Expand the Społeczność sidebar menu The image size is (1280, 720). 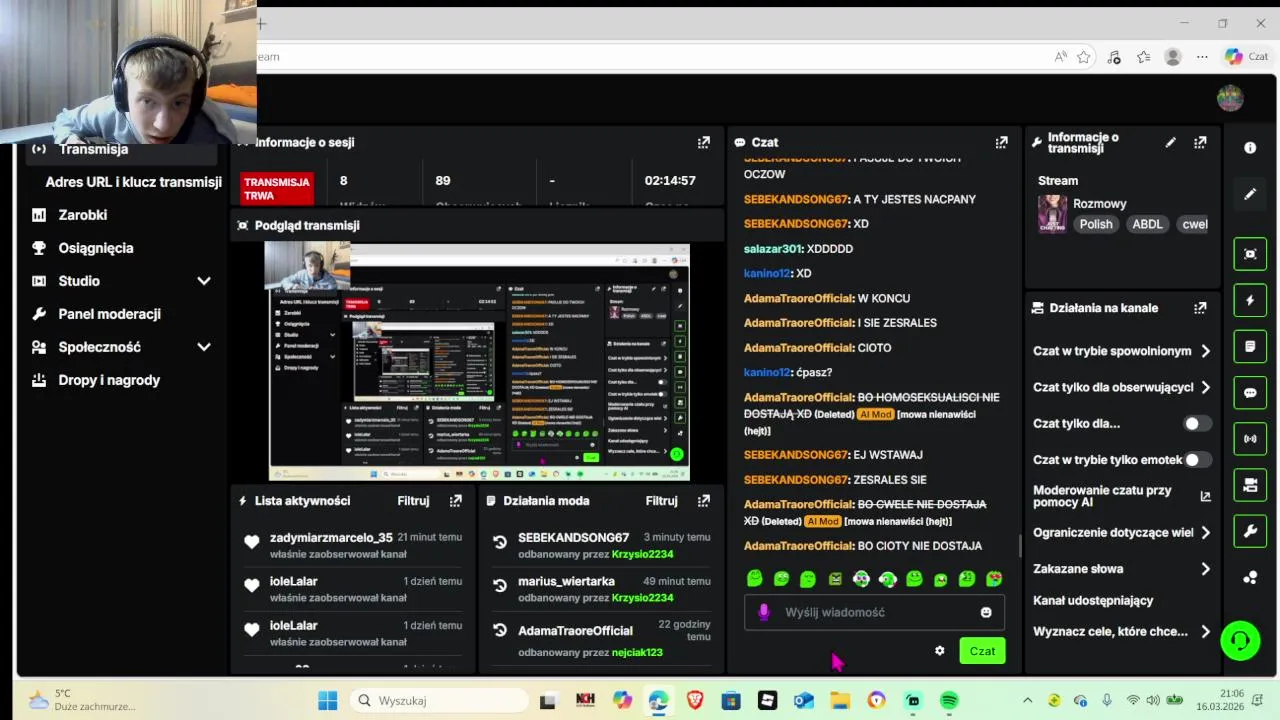coord(204,347)
